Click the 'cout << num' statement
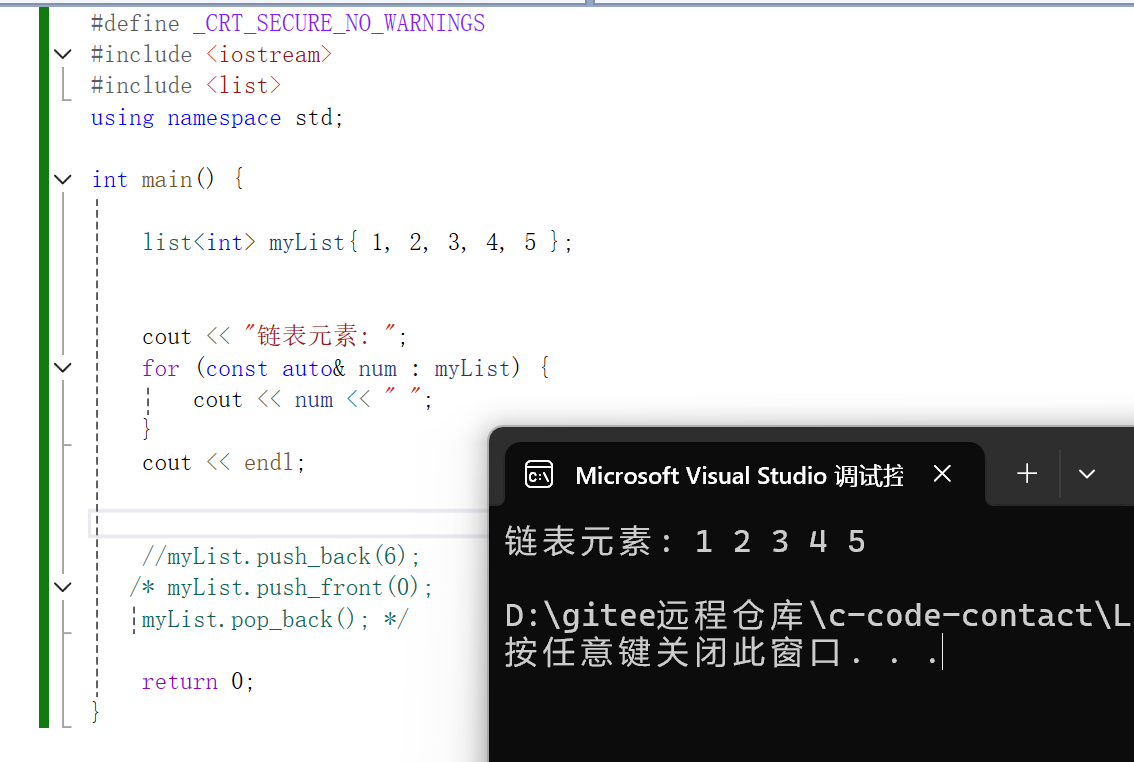Viewport: 1134px width, 762px height. 263,400
